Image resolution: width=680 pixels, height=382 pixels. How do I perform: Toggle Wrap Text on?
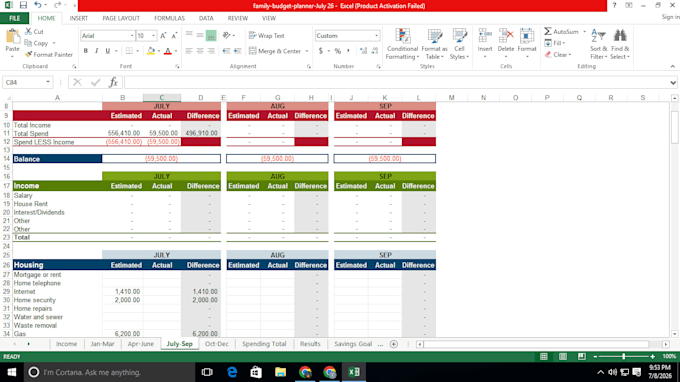(266, 36)
